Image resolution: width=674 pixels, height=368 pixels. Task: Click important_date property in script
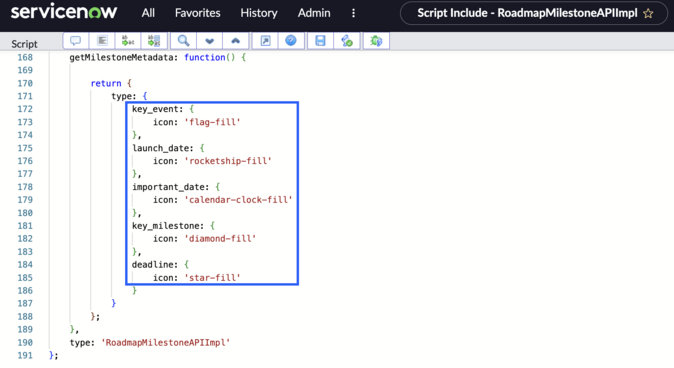168,187
